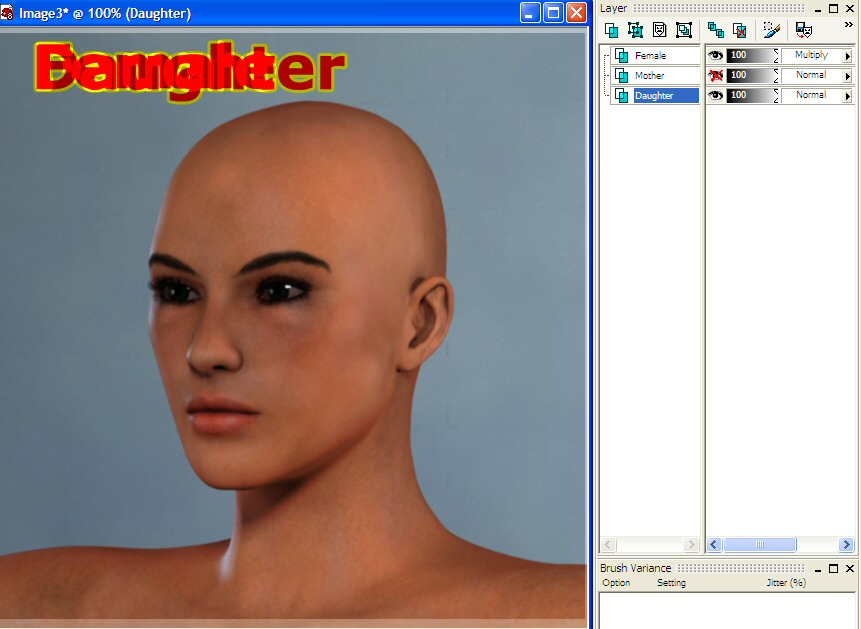Minimize the Image3 document window

(x=530, y=13)
